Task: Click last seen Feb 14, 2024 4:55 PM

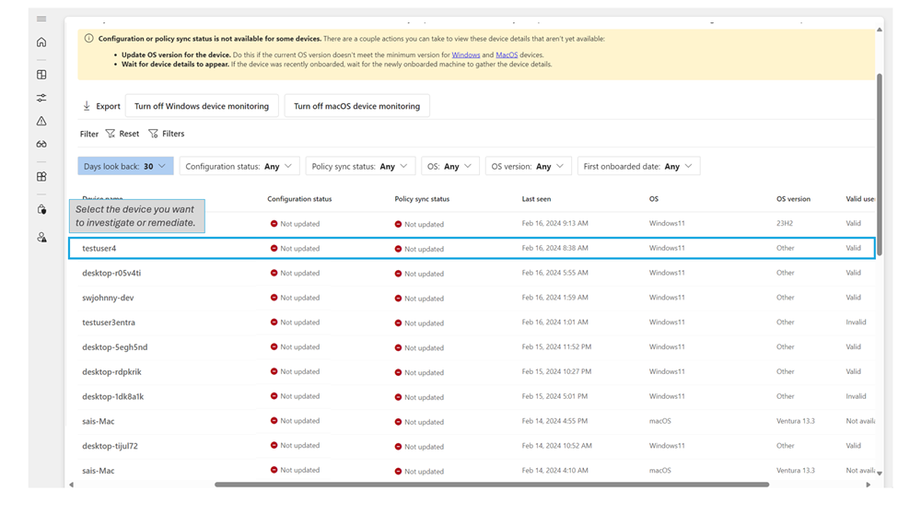Action: point(554,421)
